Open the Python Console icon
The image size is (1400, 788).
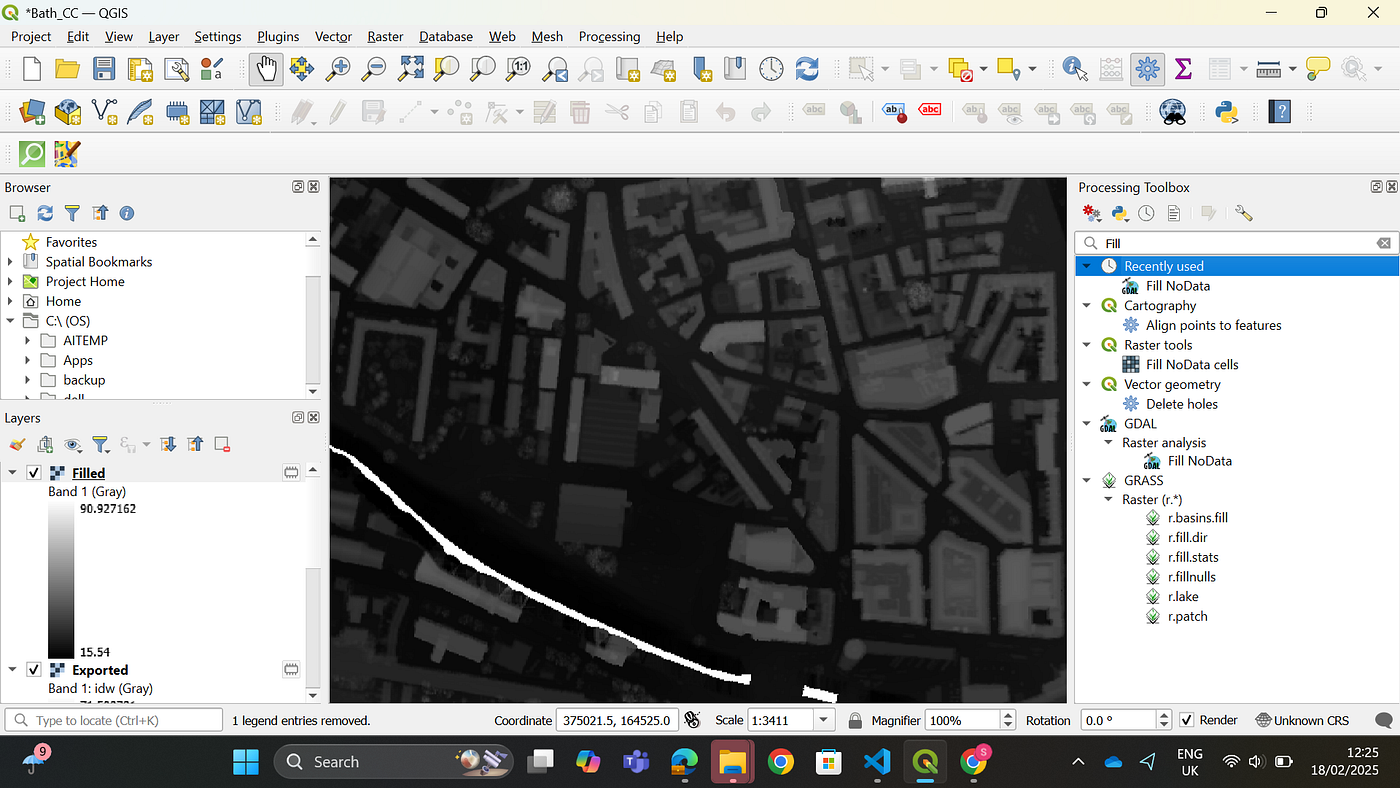(x=1226, y=112)
